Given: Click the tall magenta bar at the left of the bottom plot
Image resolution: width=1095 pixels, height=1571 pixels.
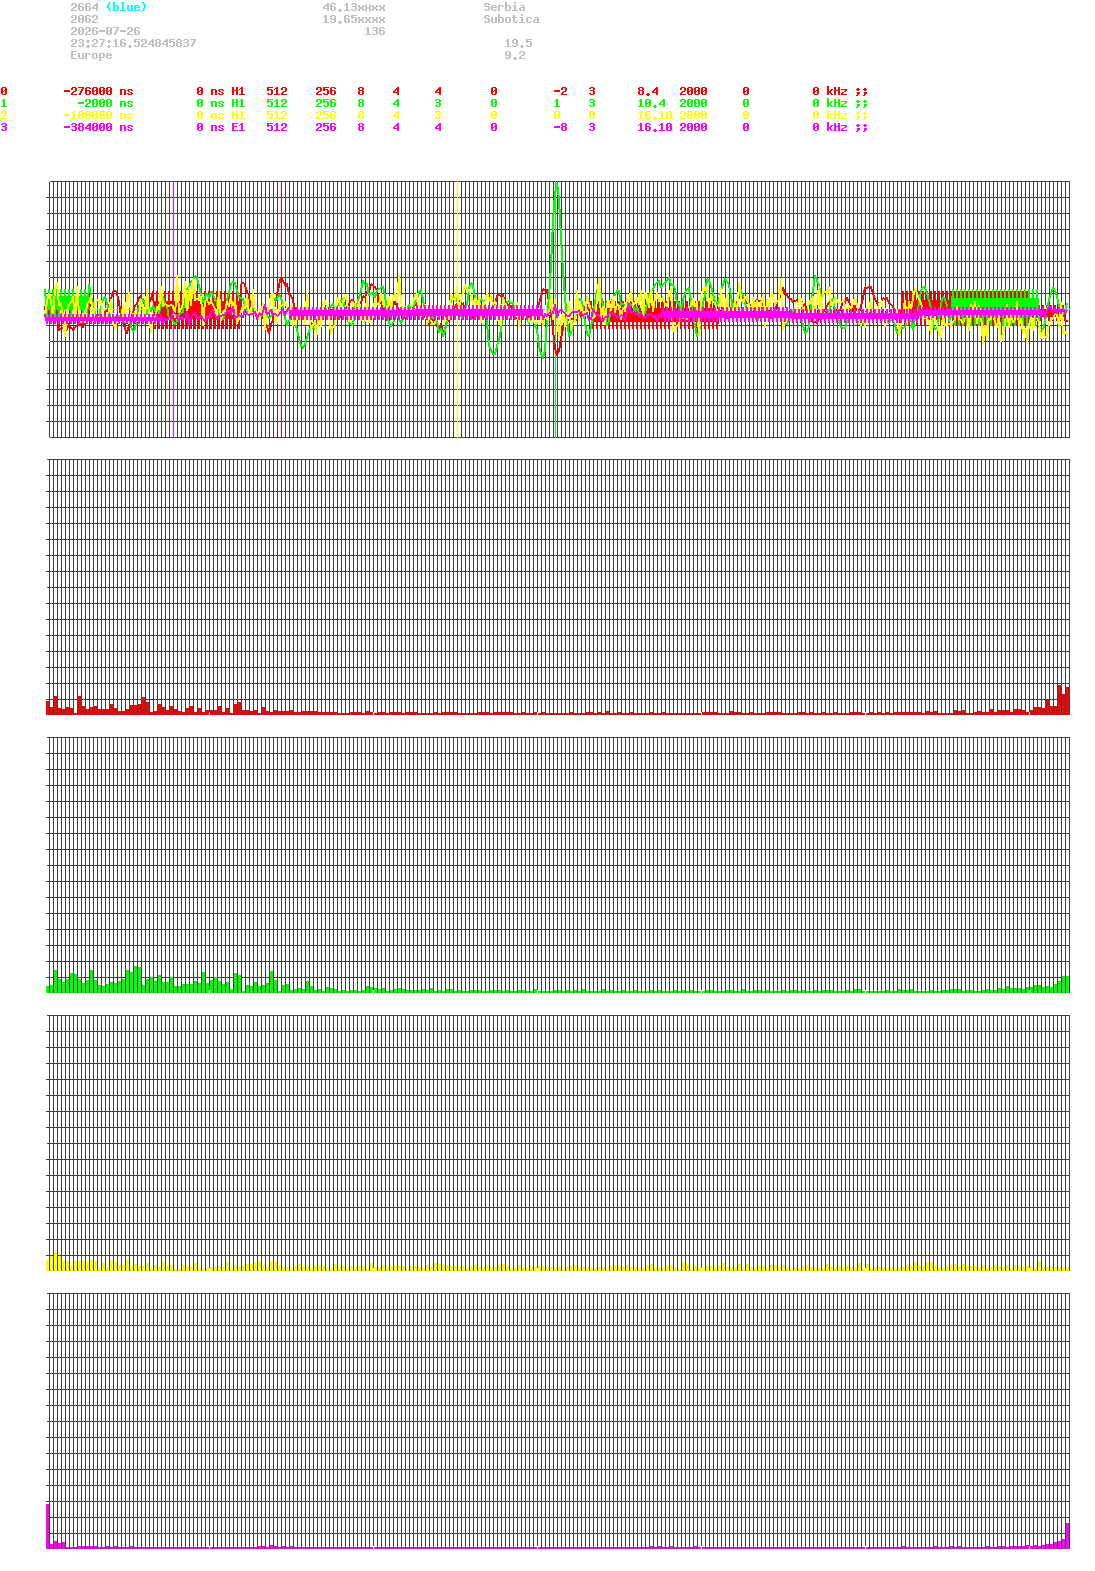Looking at the screenshot, I should (48, 1525).
